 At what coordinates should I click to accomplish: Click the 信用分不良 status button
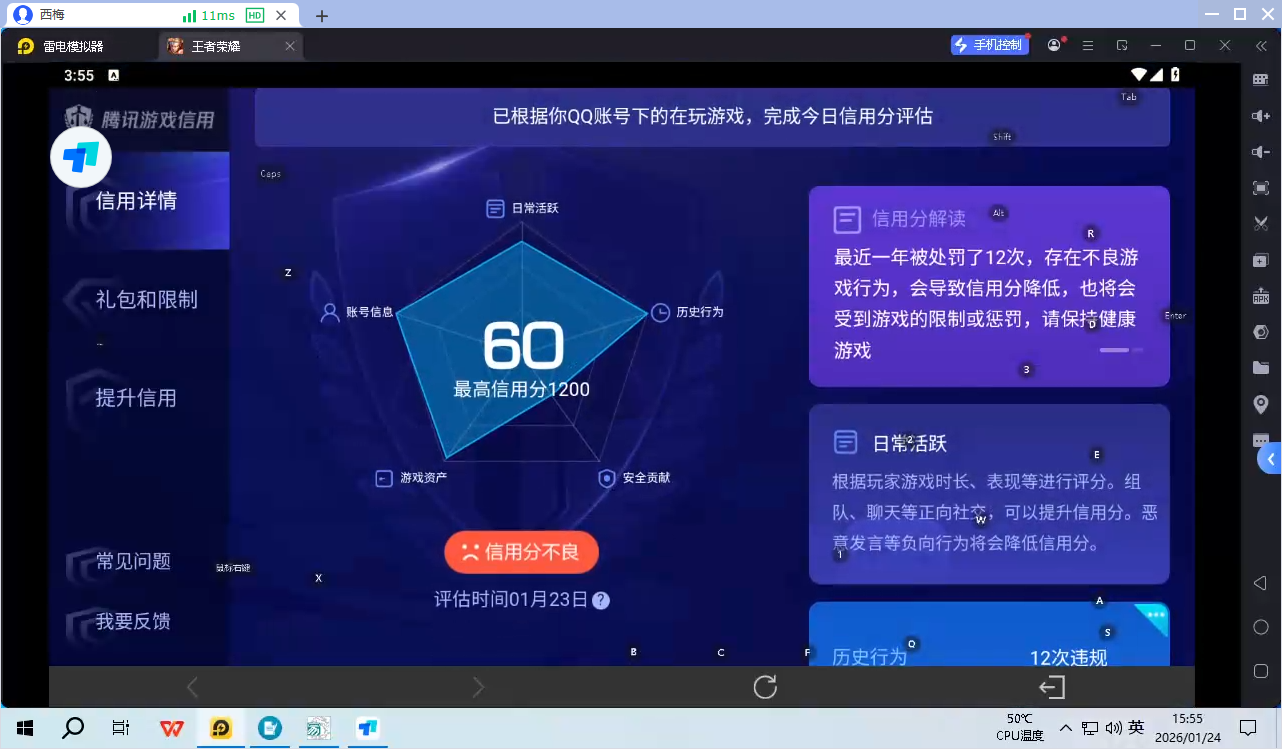521,551
